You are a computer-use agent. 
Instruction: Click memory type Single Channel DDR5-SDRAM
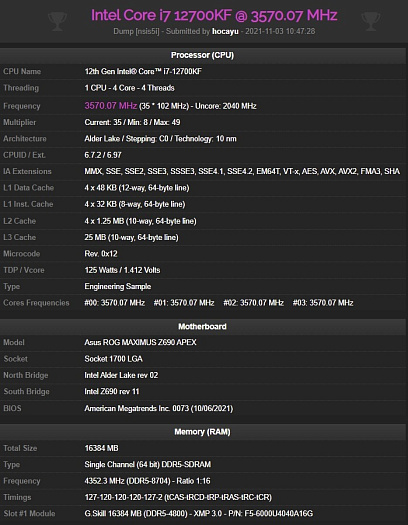[x=148, y=465]
